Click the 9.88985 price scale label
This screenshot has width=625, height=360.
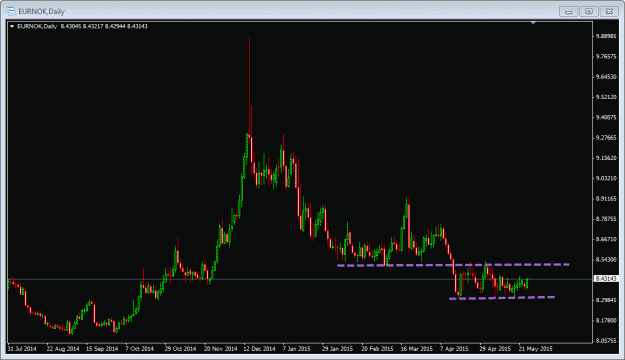point(606,36)
